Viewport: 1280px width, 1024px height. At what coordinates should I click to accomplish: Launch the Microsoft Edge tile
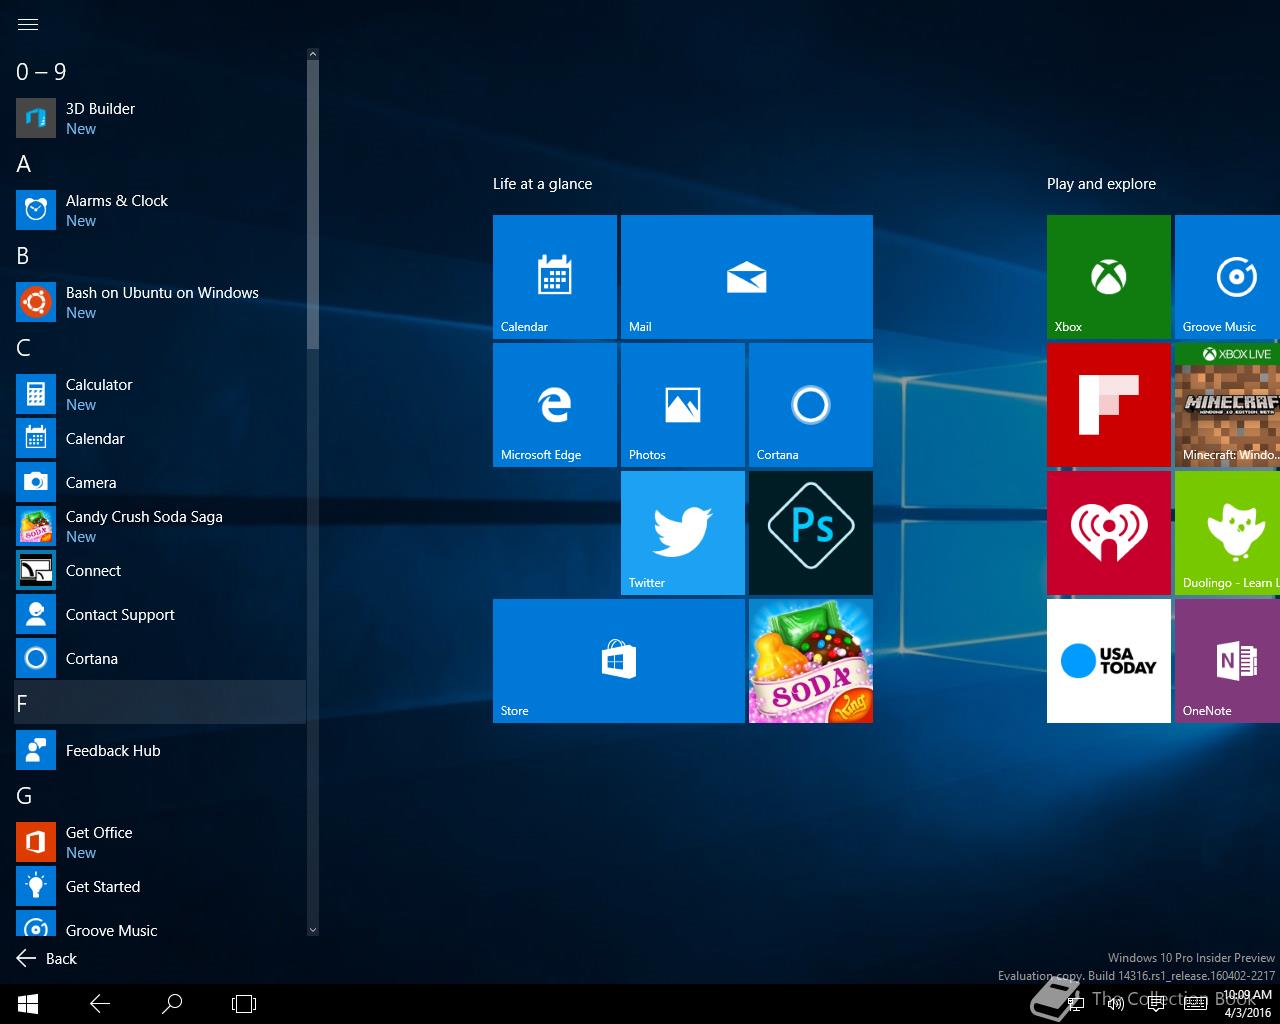point(555,405)
